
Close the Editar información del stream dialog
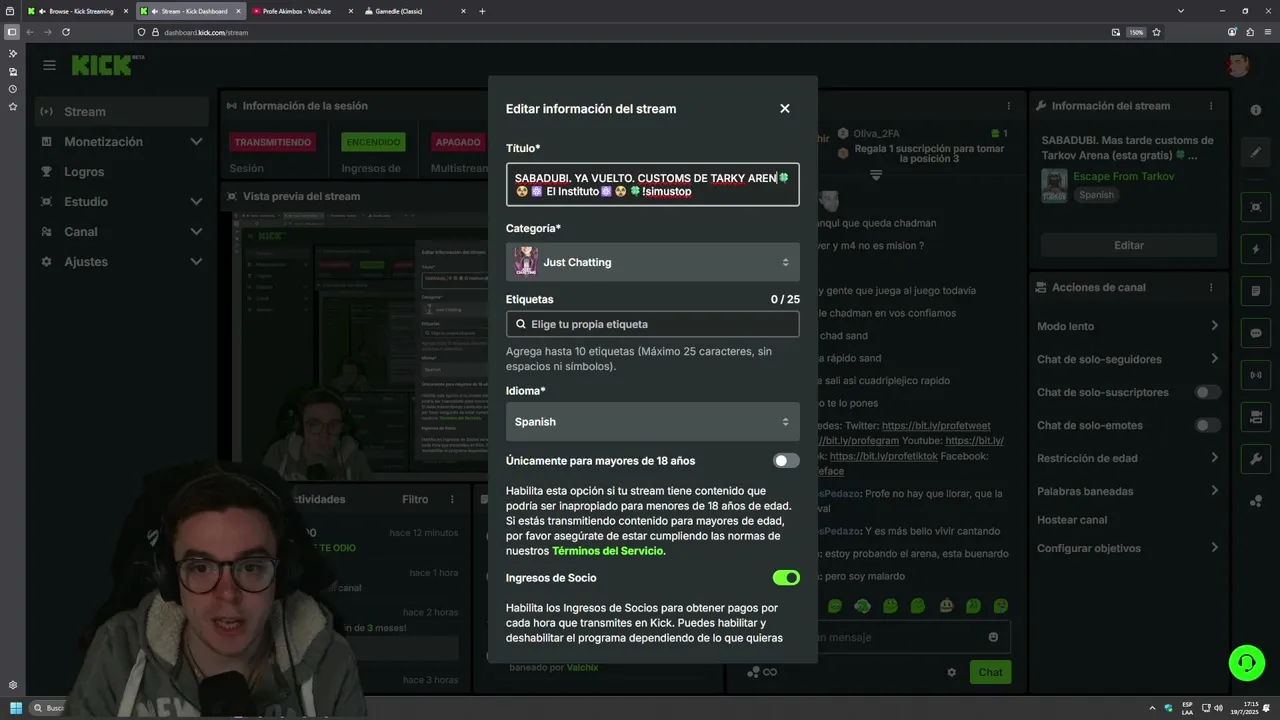(785, 108)
